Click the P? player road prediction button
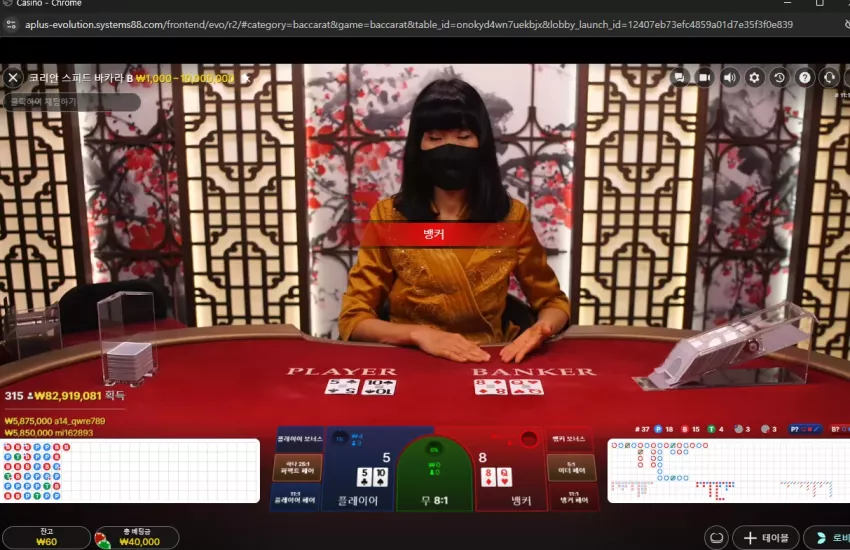This screenshot has height=550, width=850. point(804,429)
